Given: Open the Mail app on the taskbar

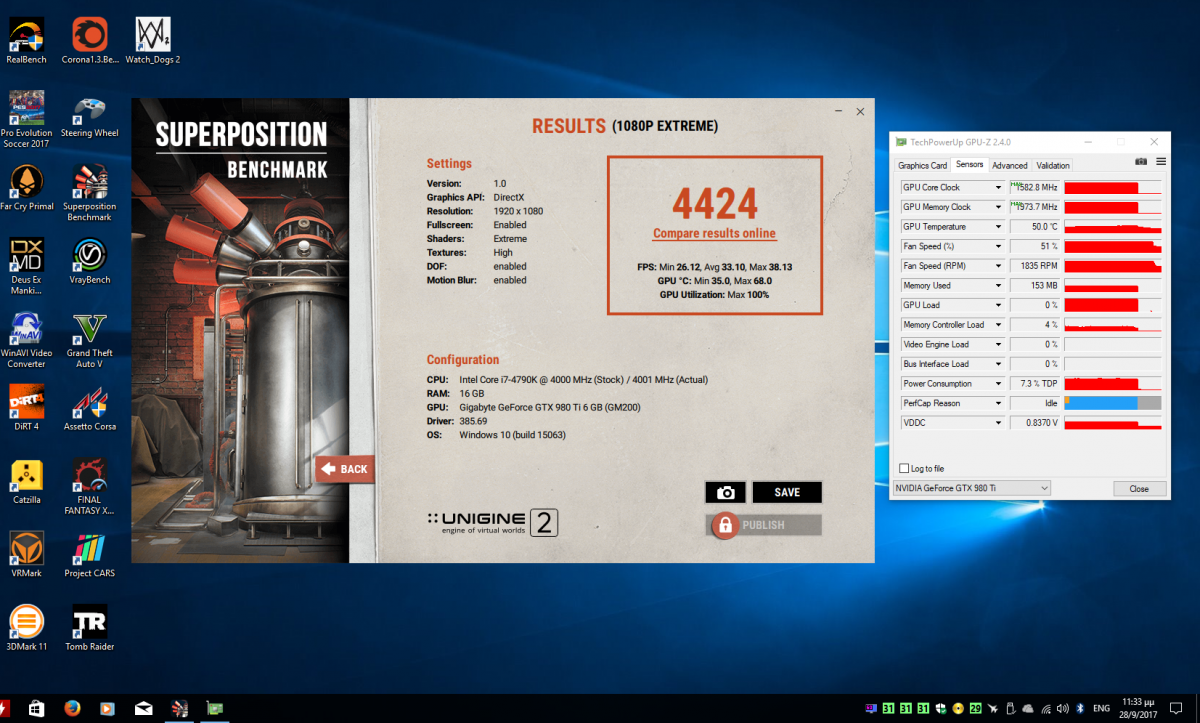Looking at the screenshot, I should click(x=144, y=708).
